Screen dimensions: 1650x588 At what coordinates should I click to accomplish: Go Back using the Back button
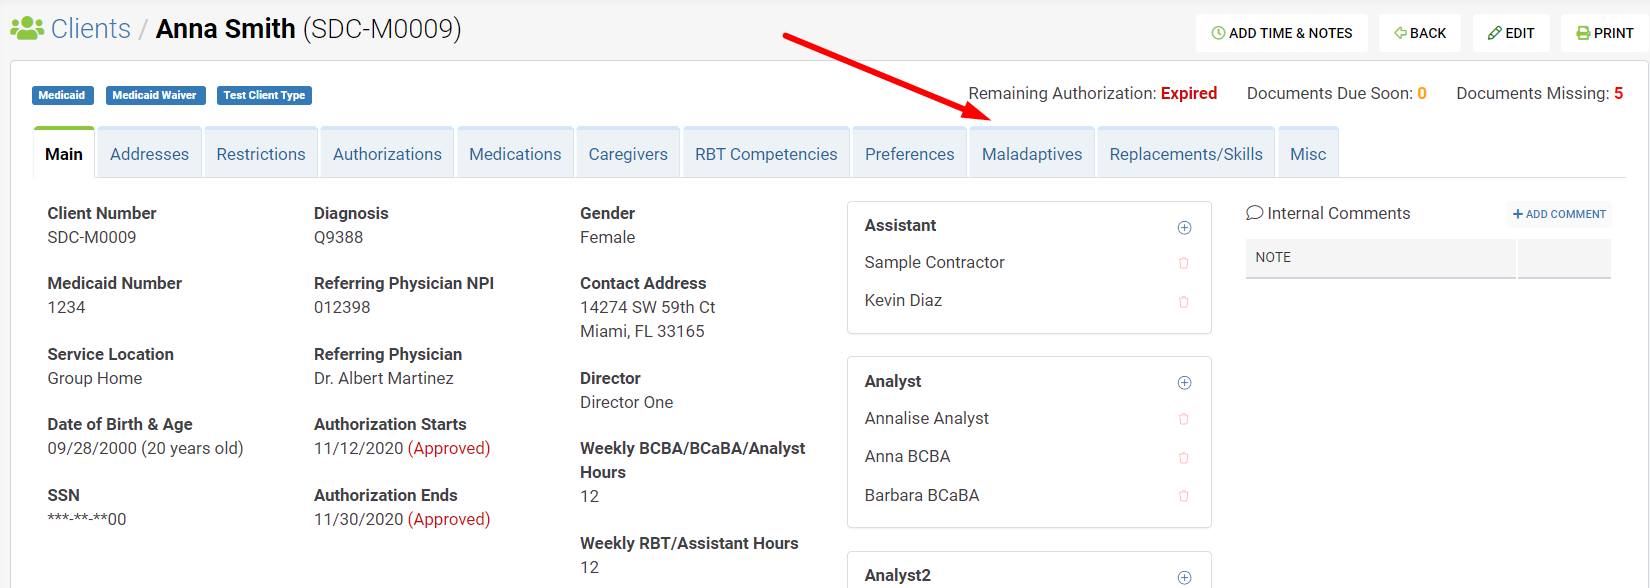pyautogui.click(x=1420, y=33)
